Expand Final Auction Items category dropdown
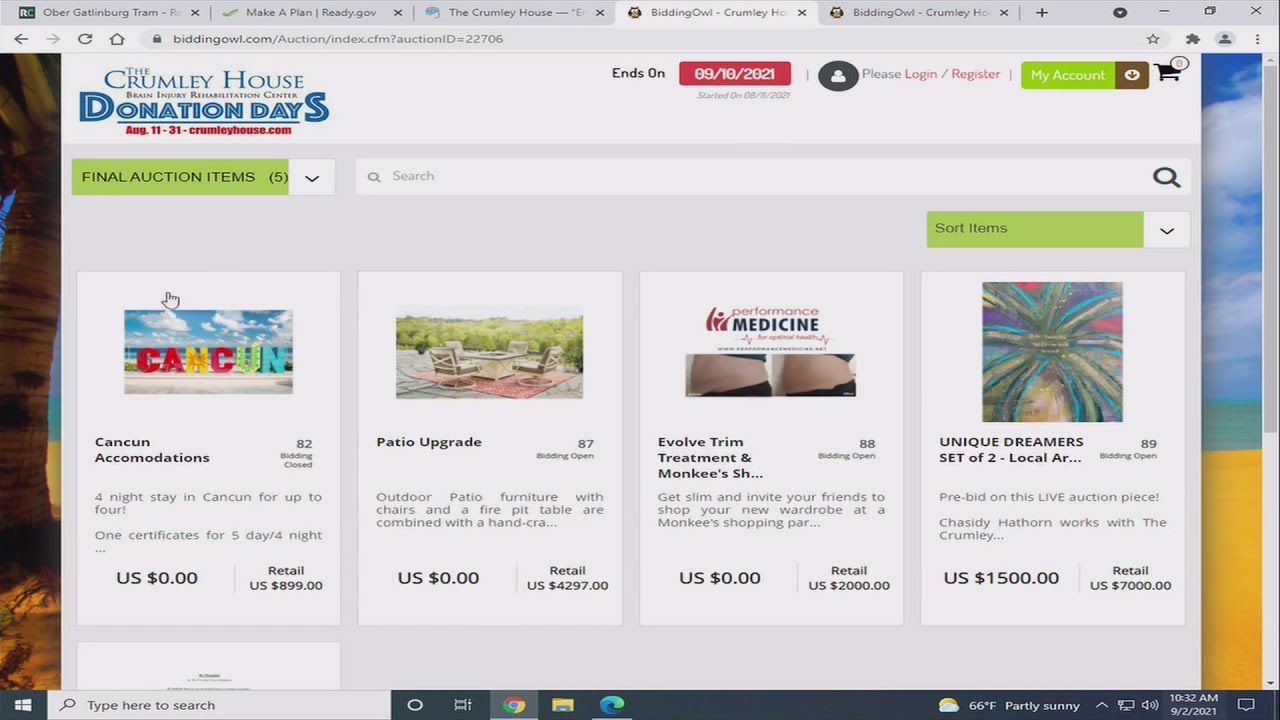The image size is (1280, 720). click(312, 178)
